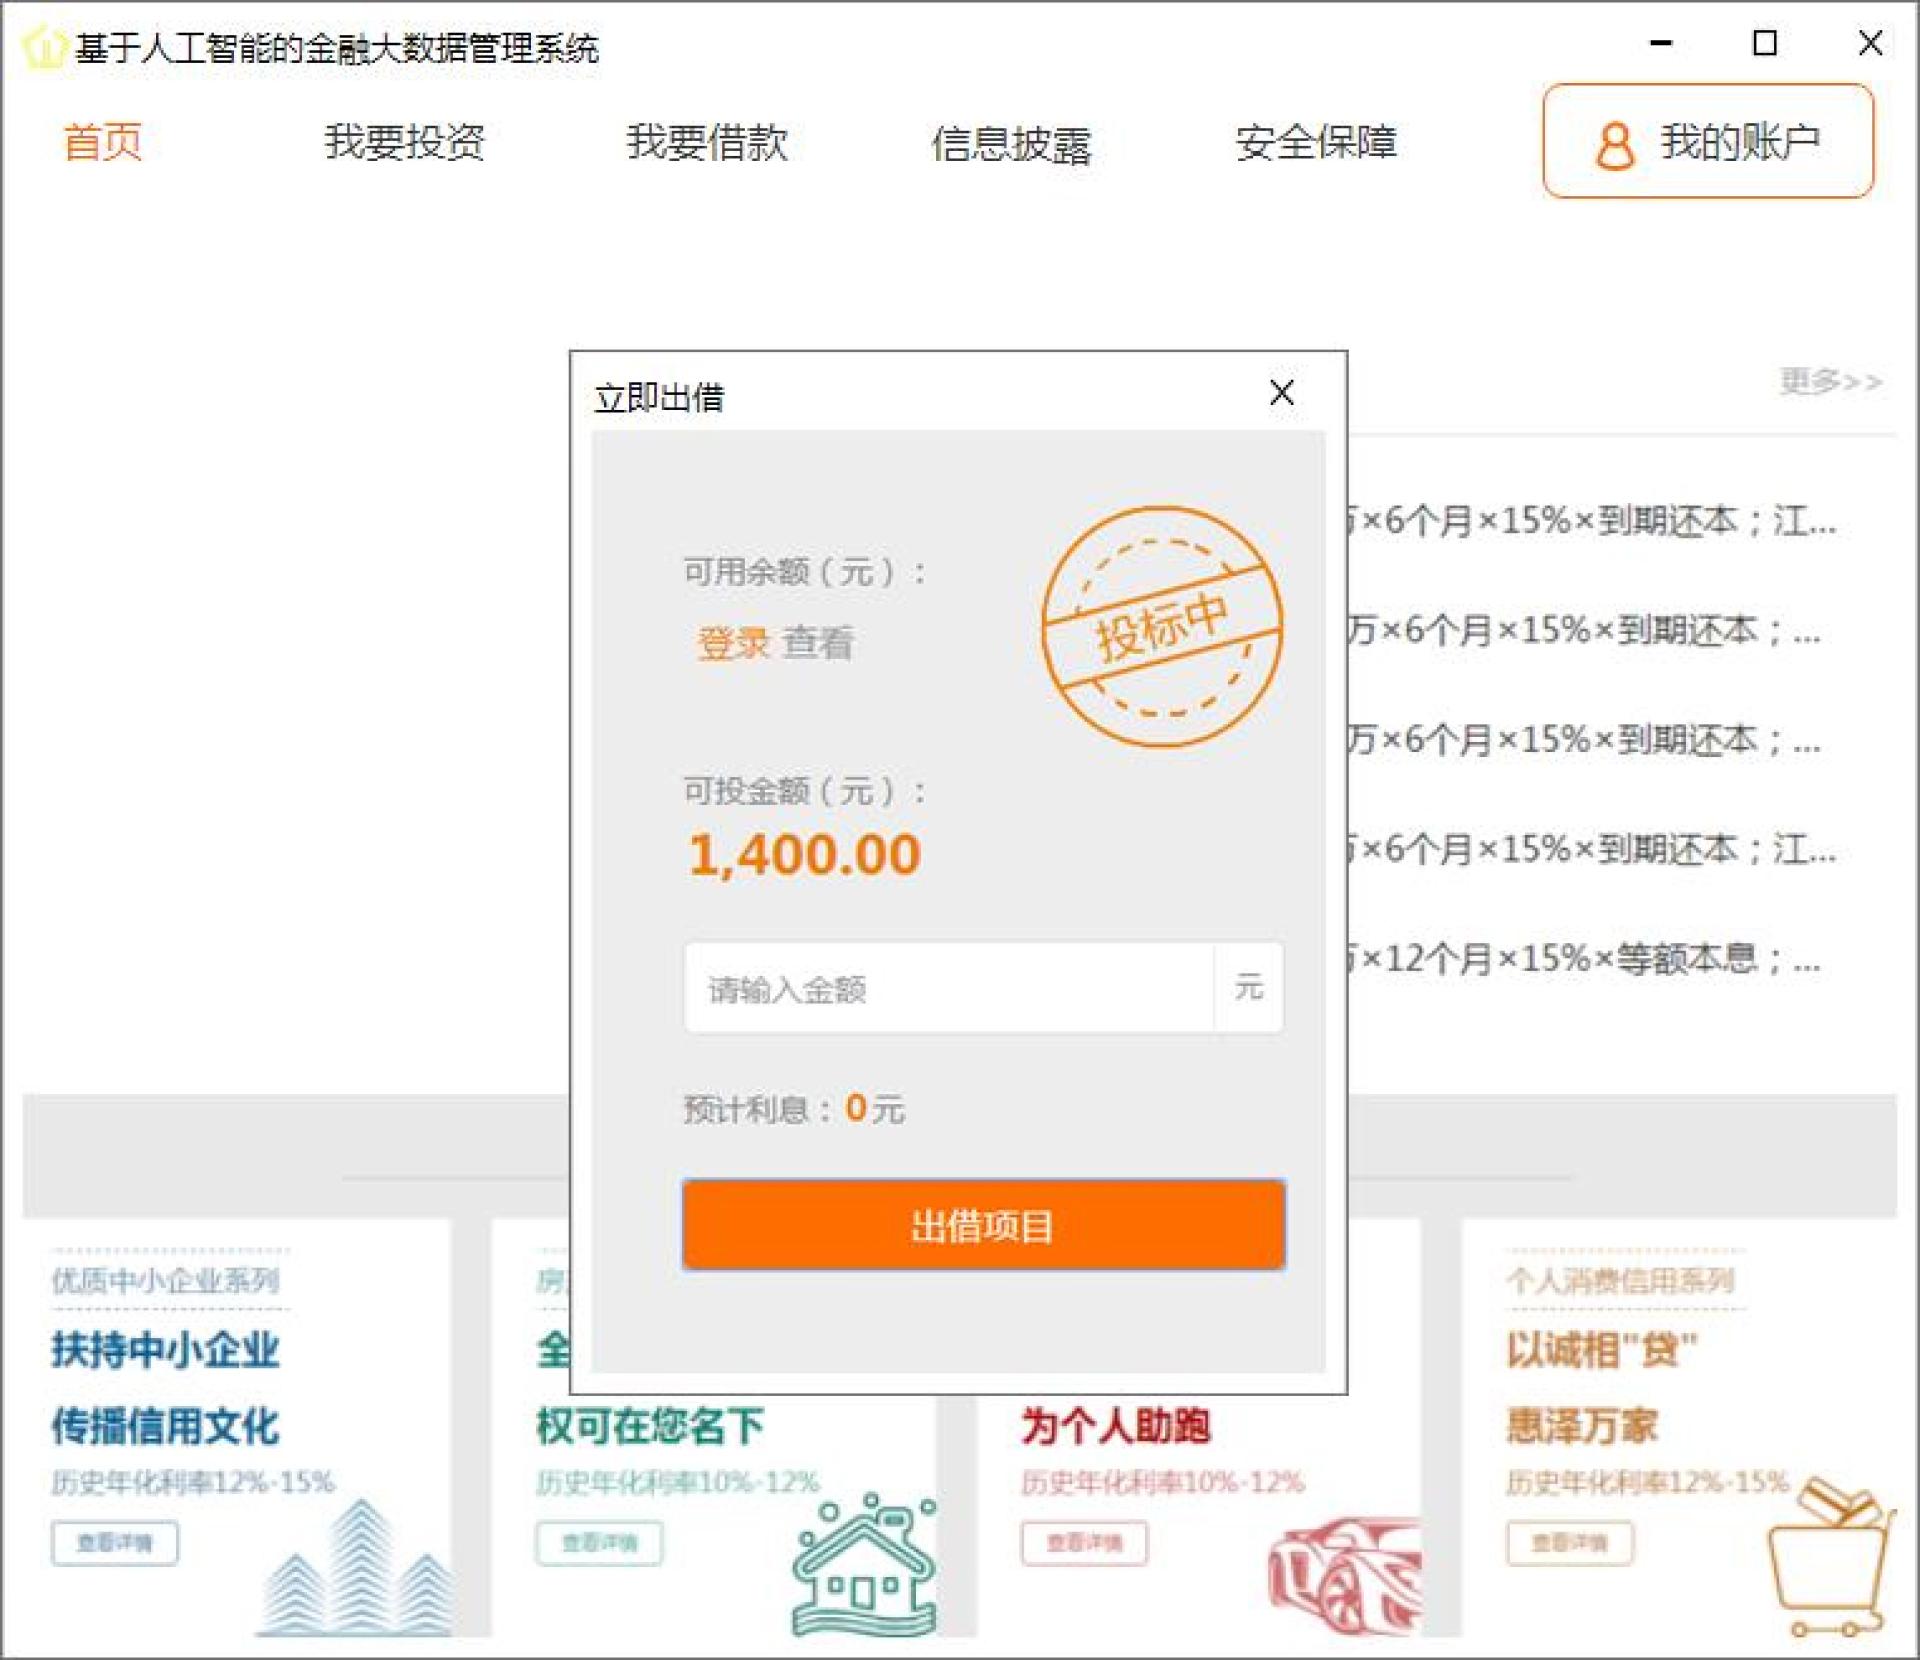Click the buildings illustration icon

(x=358, y=1570)
